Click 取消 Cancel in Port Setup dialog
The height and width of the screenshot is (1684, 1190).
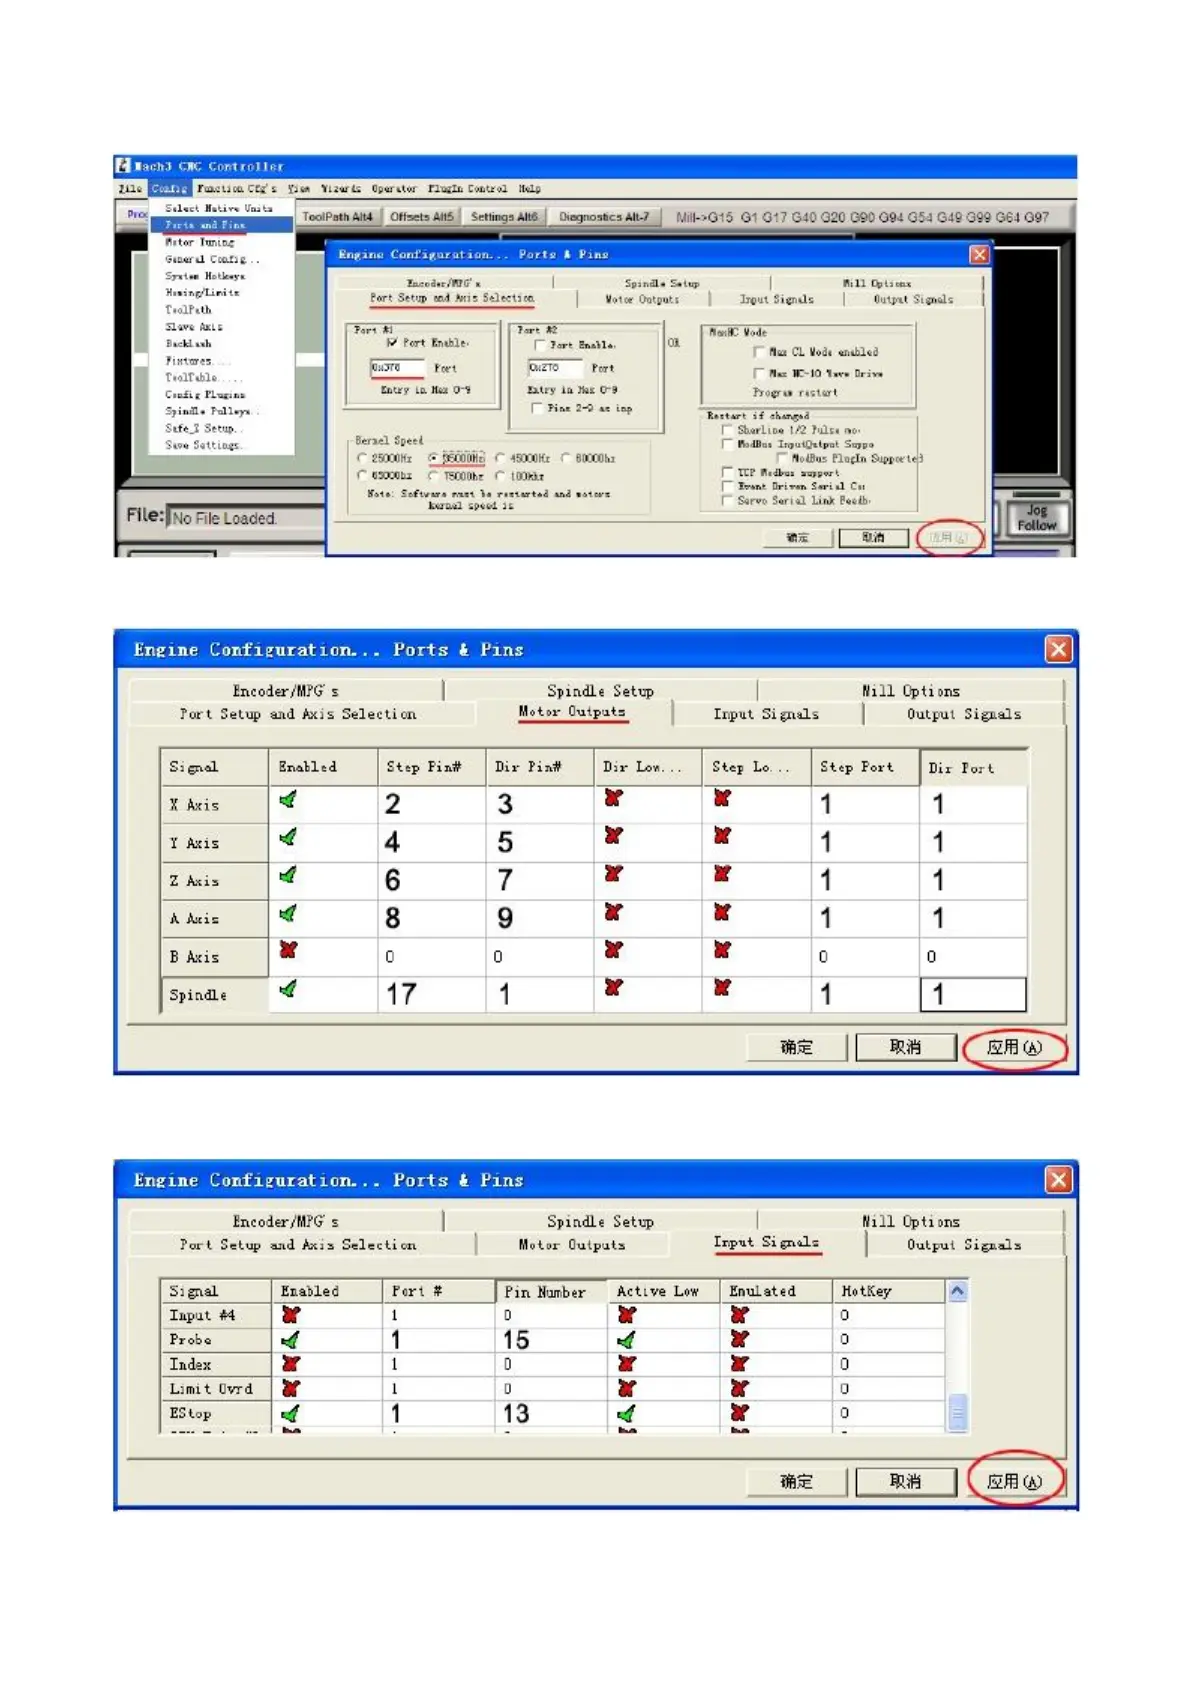[873, 538]
